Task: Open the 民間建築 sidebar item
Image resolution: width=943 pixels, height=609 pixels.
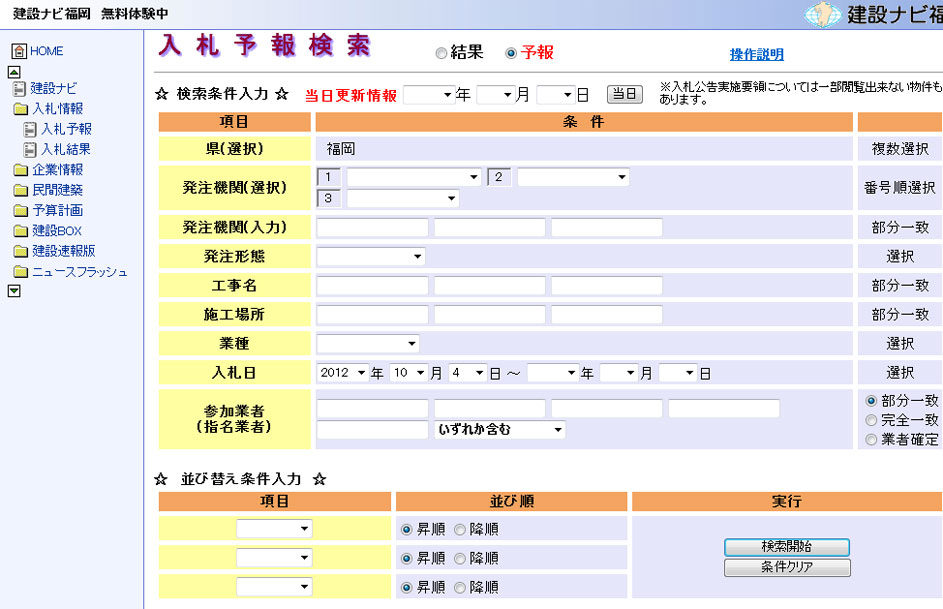Action: [58, 191]
